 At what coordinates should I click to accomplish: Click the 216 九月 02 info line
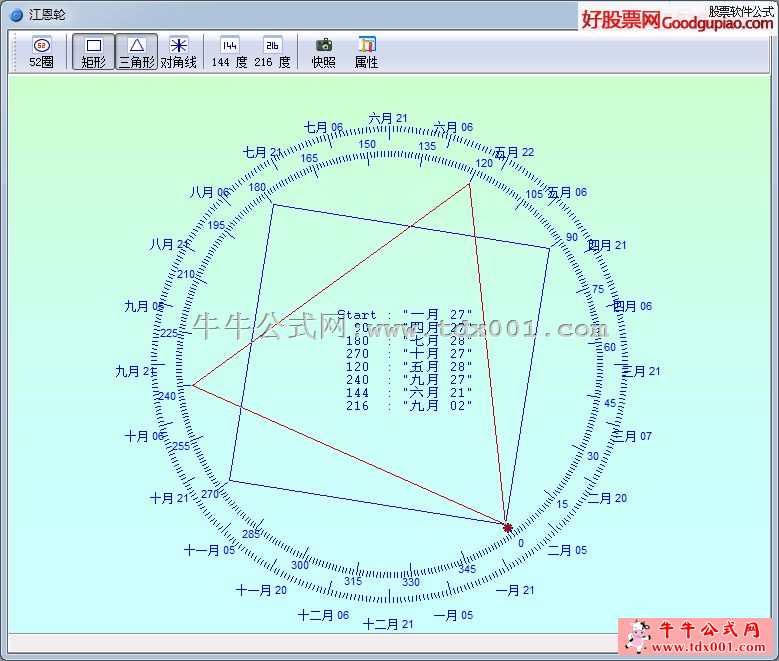[409, 406]
